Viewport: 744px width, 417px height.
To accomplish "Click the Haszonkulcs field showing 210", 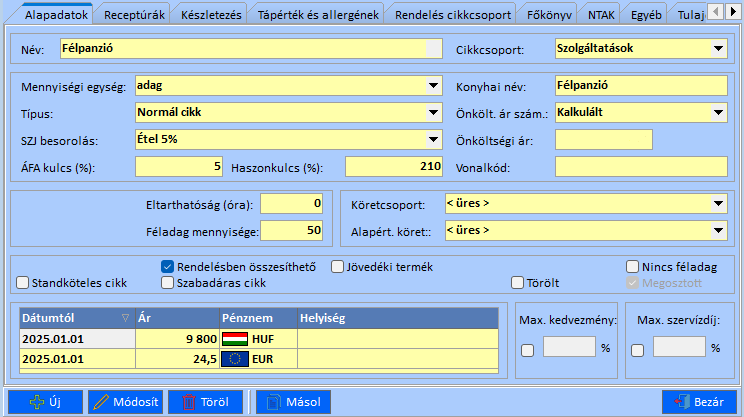I will (x=394, y=167).
